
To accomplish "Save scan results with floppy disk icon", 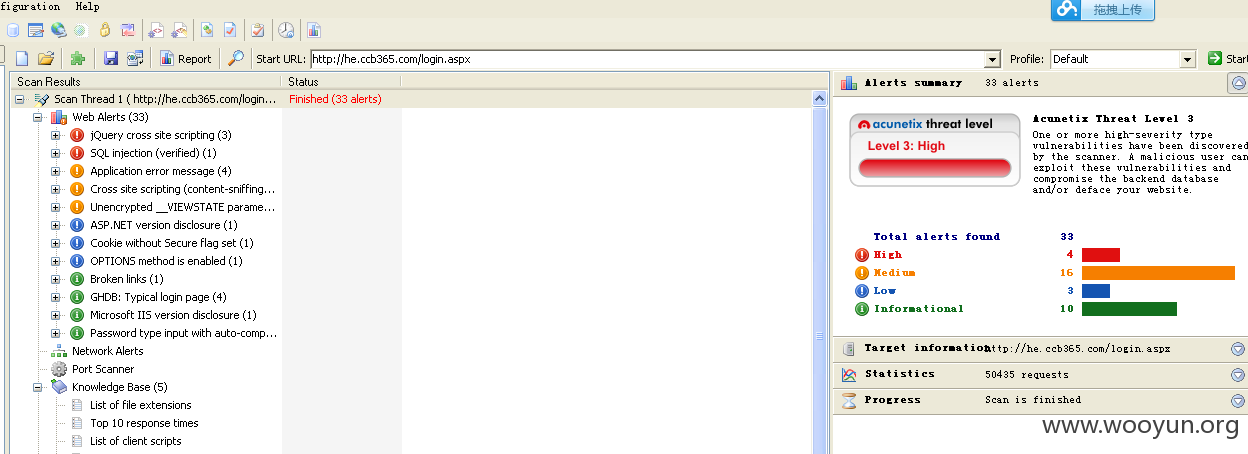I will point(111,59).
